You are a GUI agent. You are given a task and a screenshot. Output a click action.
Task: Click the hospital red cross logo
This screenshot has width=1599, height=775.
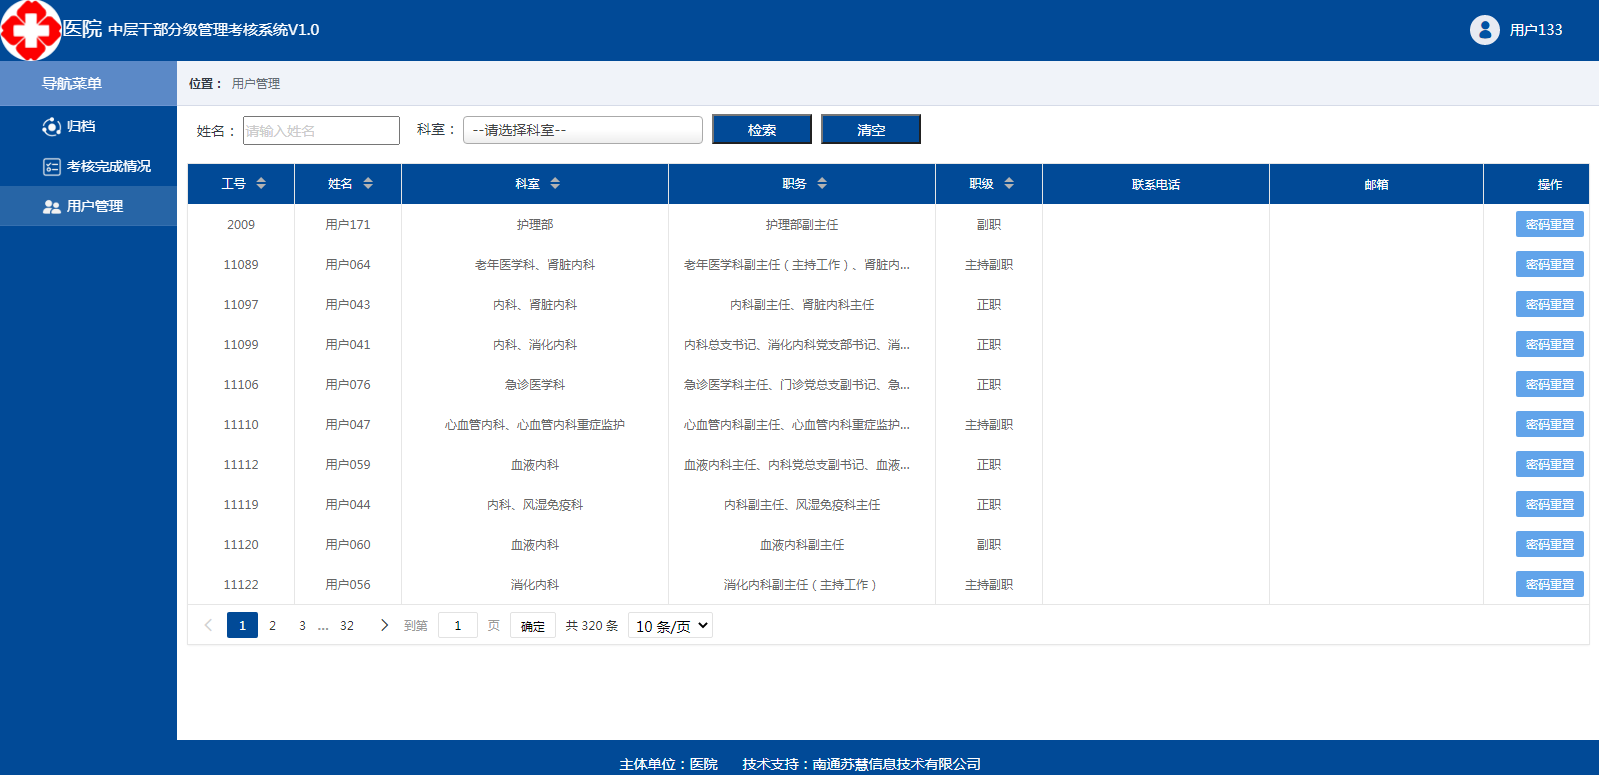(31, 30)
